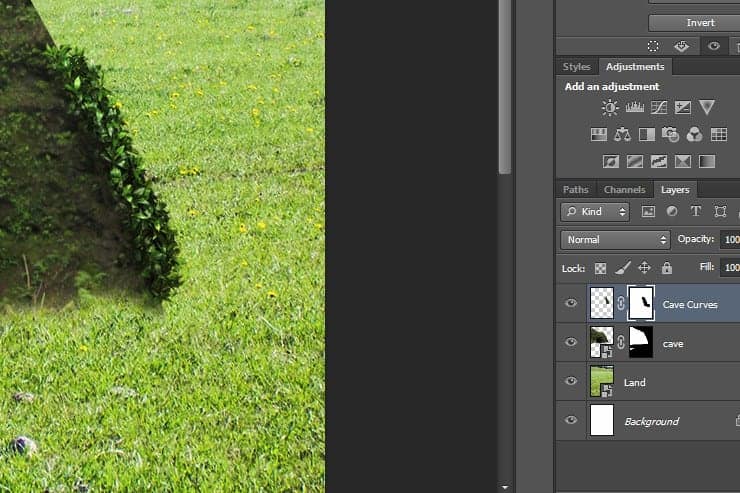Select the Adjustments tab
The width and height of the screenshot is (740, 493).
pyautogui.click(x=635, y=67)
